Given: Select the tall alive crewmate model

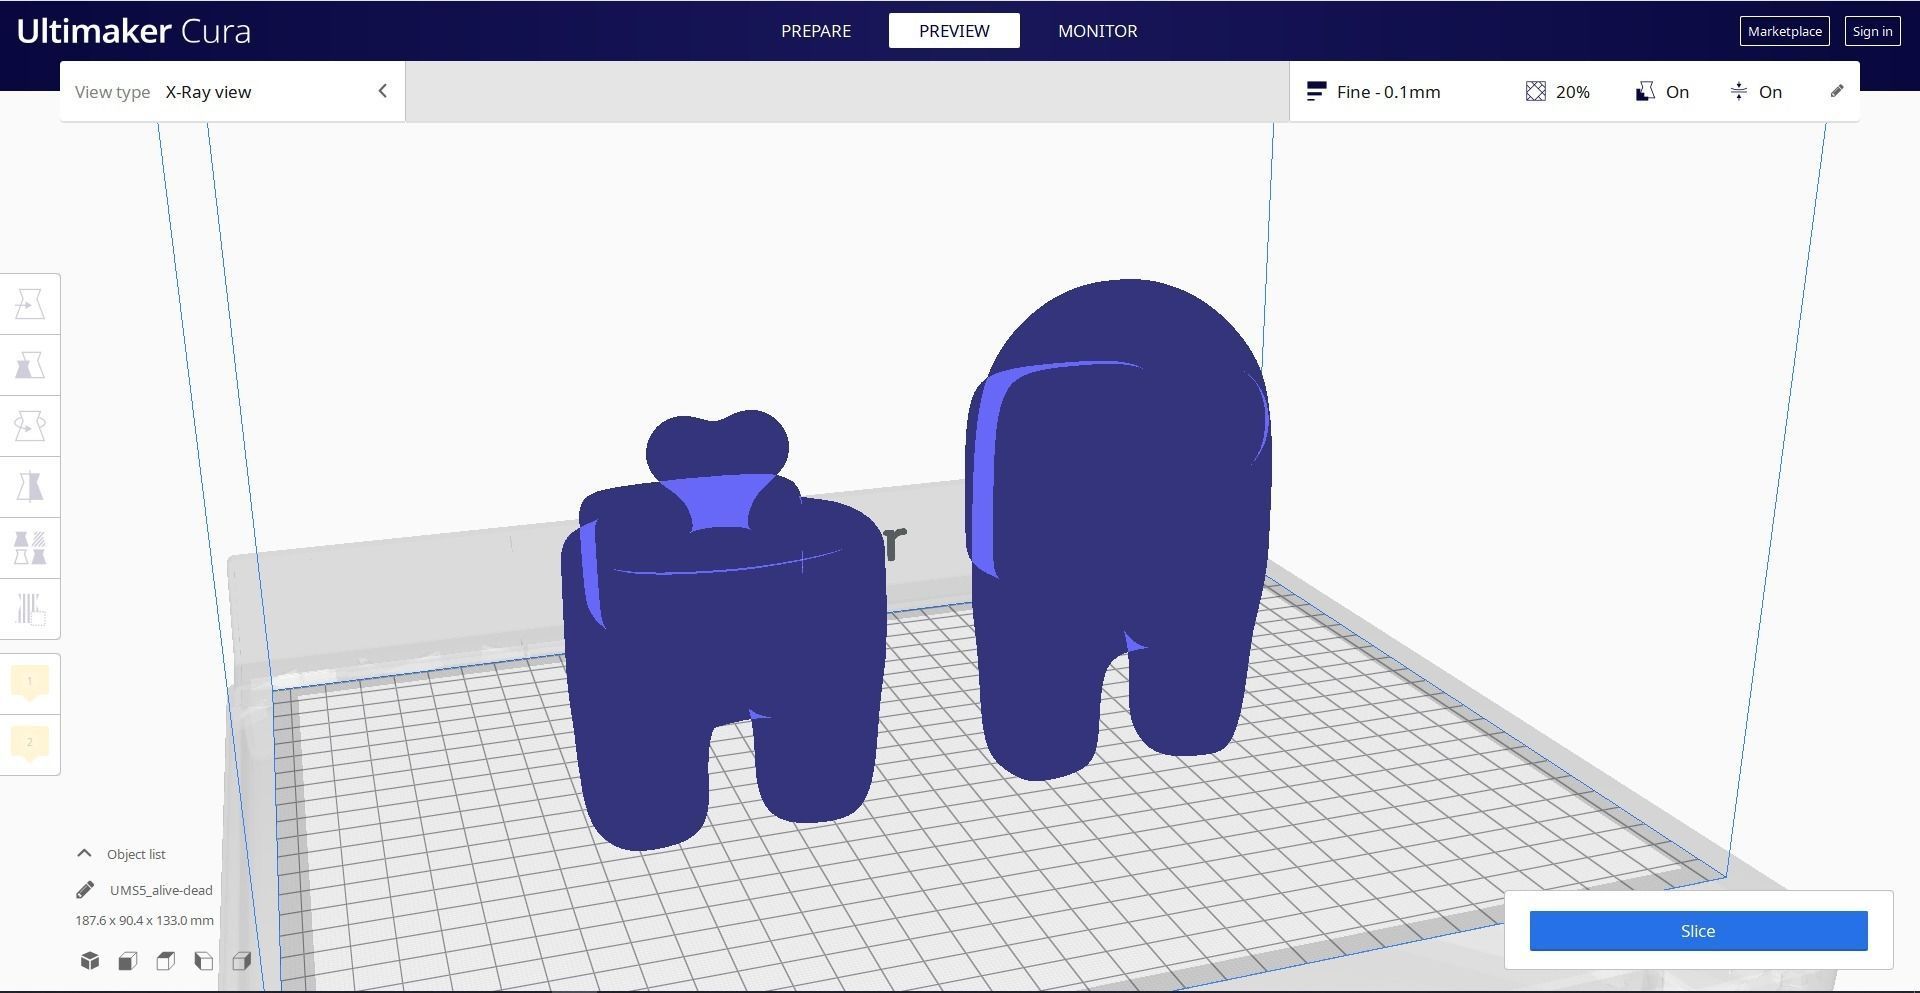Looking at the screenshot, I should (1118, 530).
